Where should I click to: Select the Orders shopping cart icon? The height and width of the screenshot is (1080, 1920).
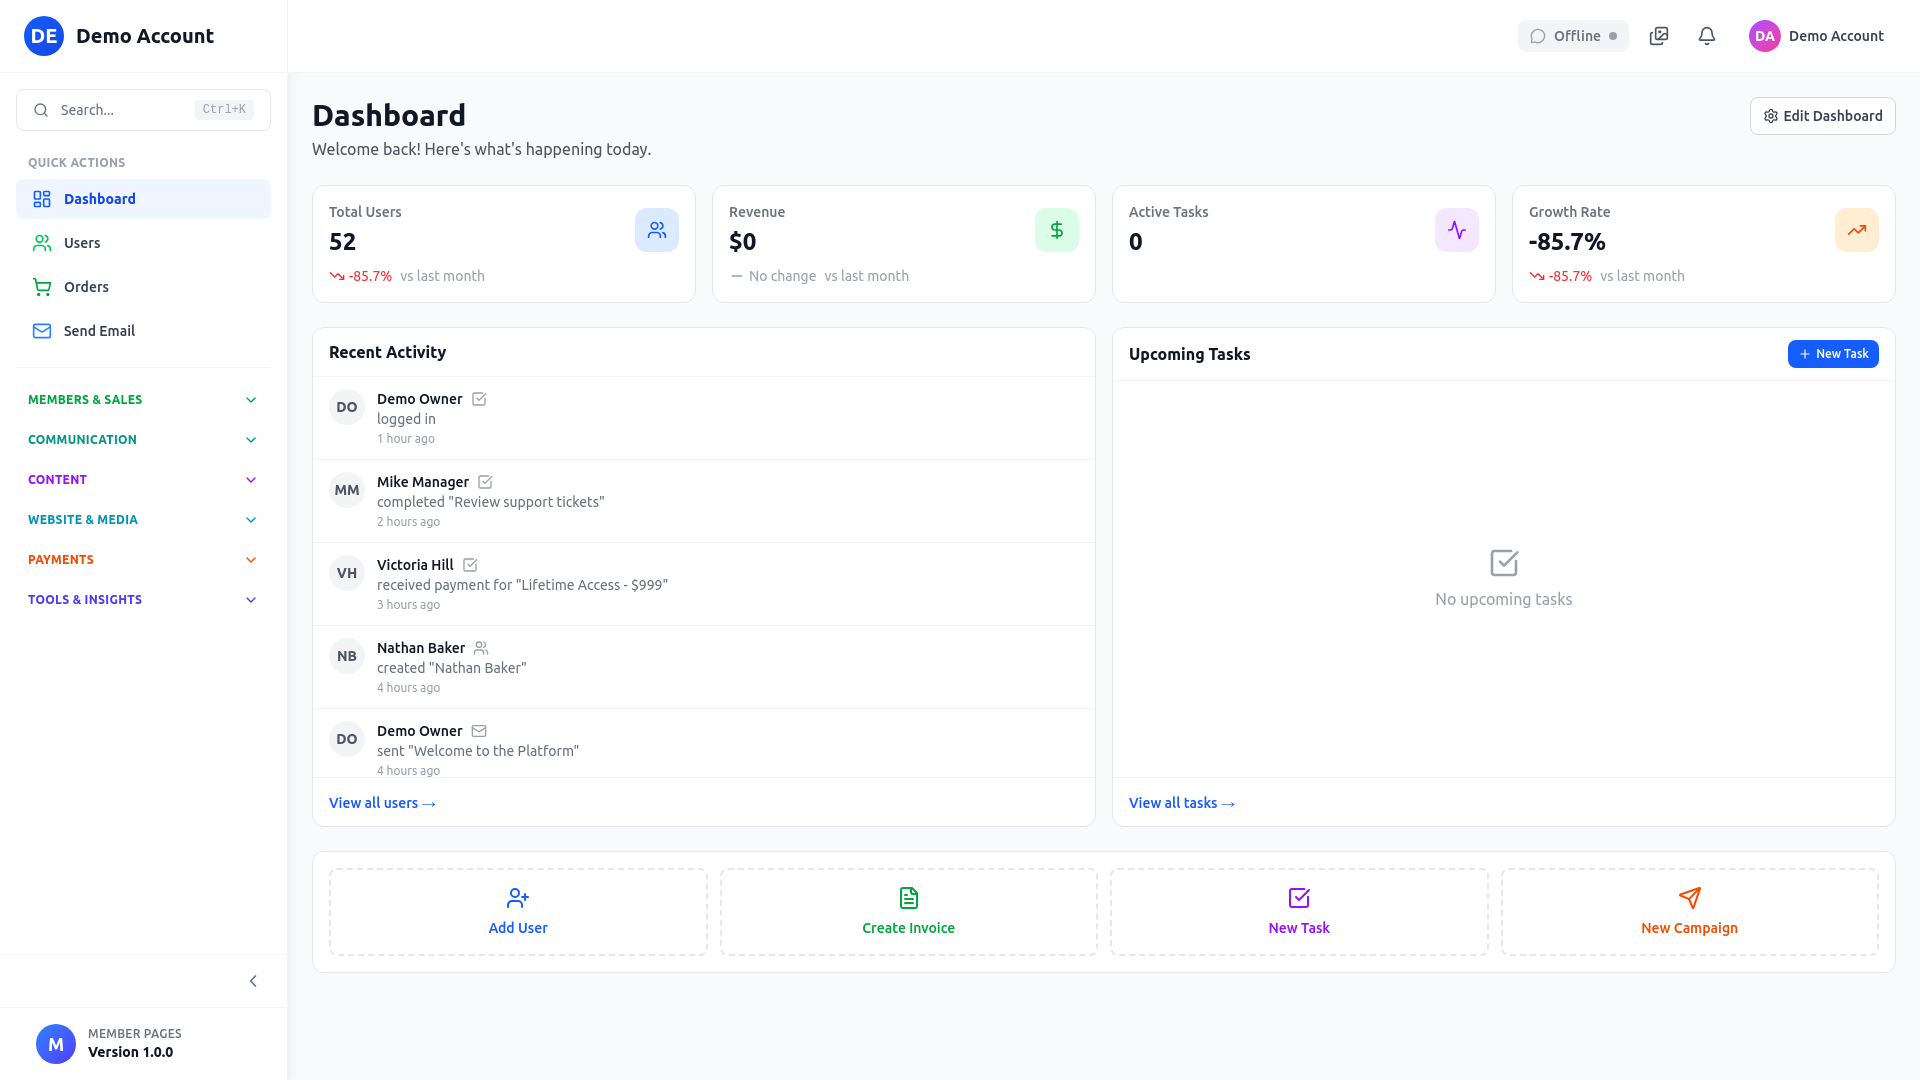[42, 287]
